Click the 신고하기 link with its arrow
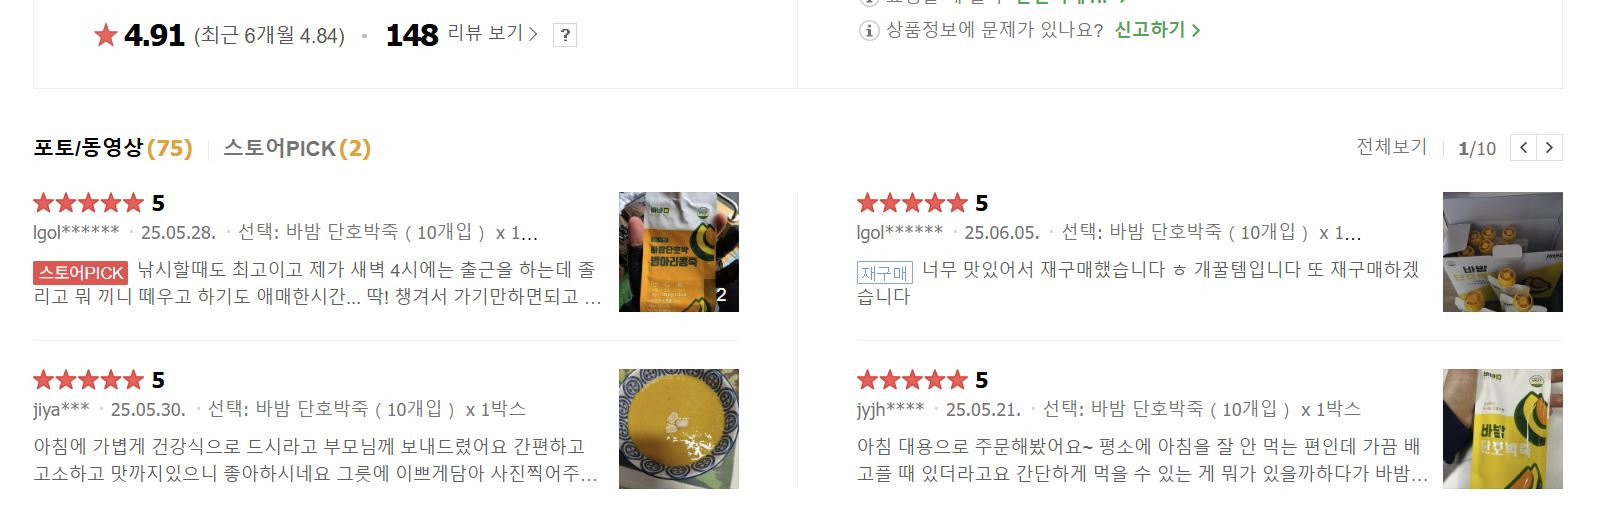1614x525 pixels. pyautogui.click(x=1158, y=30)
